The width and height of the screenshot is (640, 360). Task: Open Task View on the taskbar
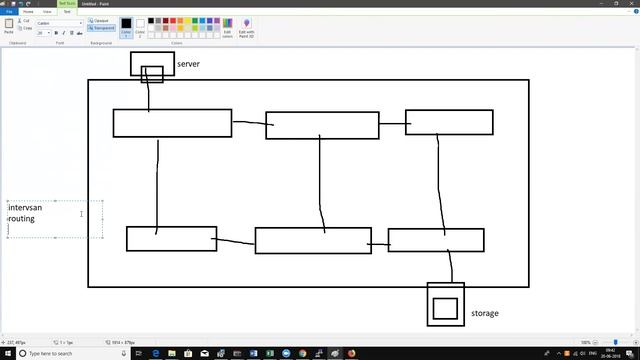[138, 353]
